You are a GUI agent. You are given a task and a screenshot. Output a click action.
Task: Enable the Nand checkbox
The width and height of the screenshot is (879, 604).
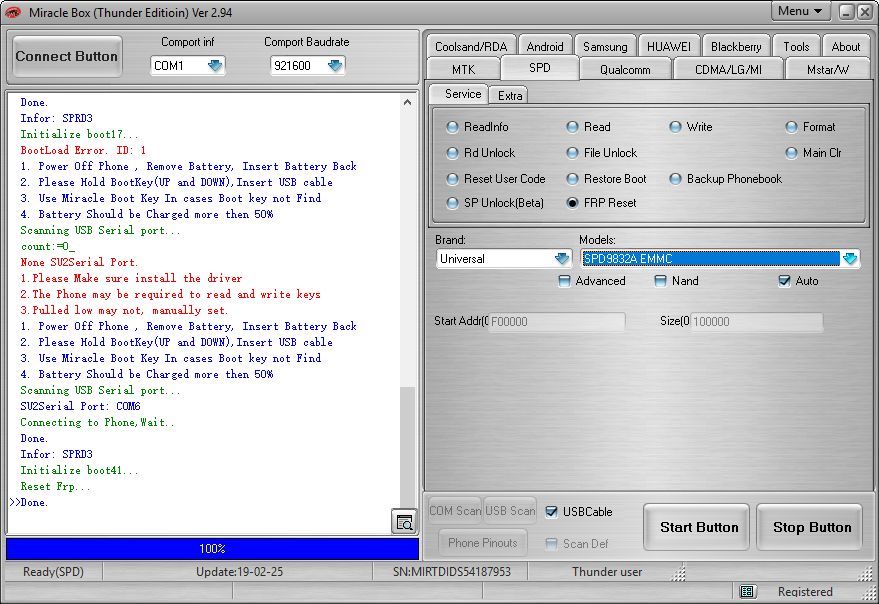661,281
